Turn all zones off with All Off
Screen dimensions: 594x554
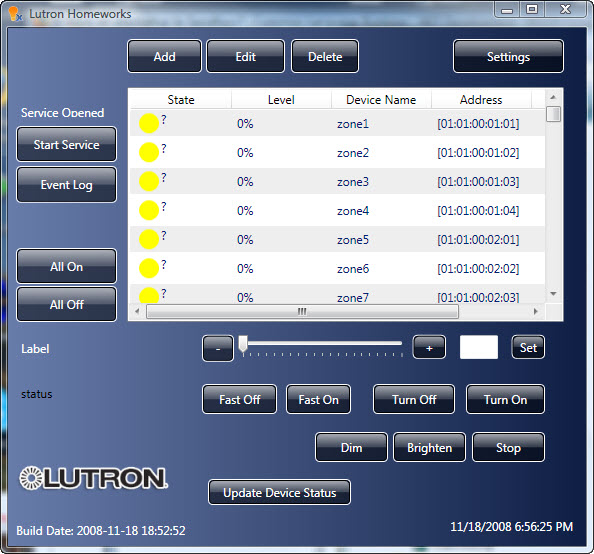coord(66,304)
